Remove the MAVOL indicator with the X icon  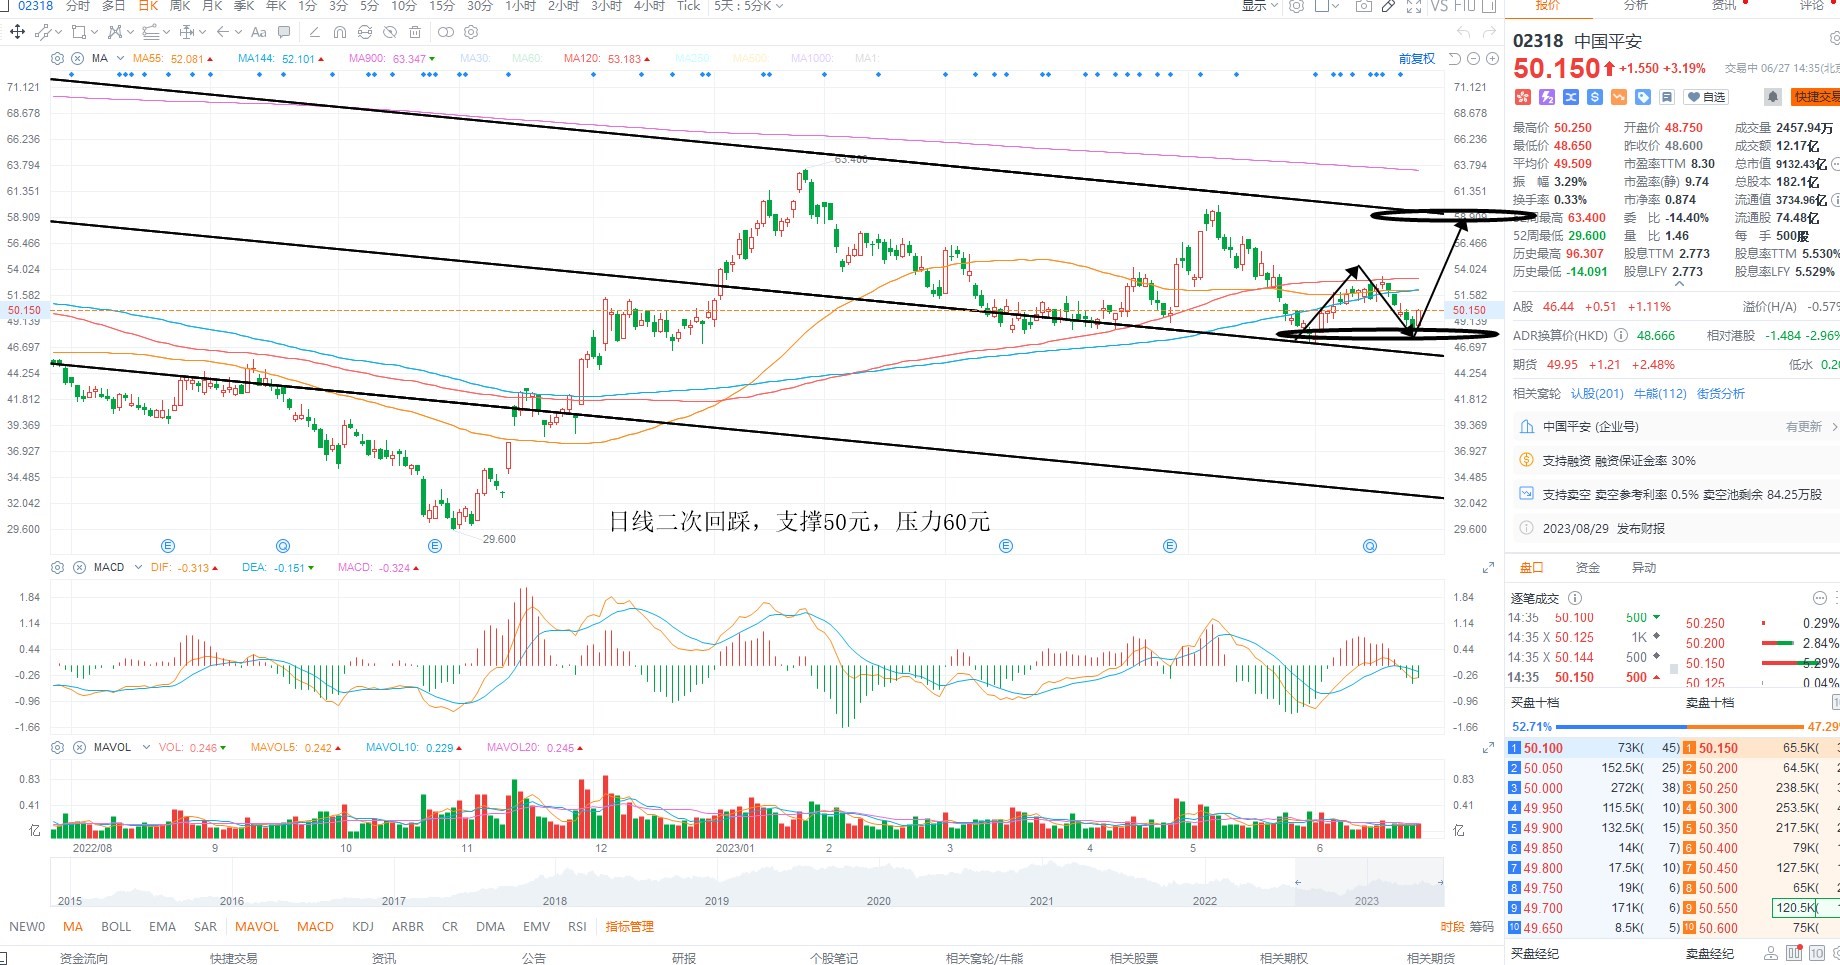pyautogui.click(x=79, y=748)
